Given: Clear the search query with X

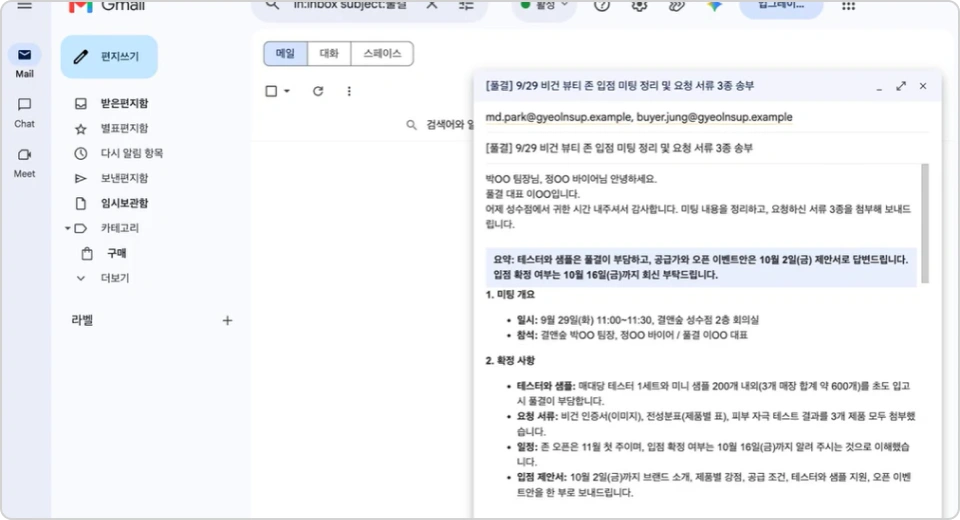Looking at the screenshot, I should [432, 5].
